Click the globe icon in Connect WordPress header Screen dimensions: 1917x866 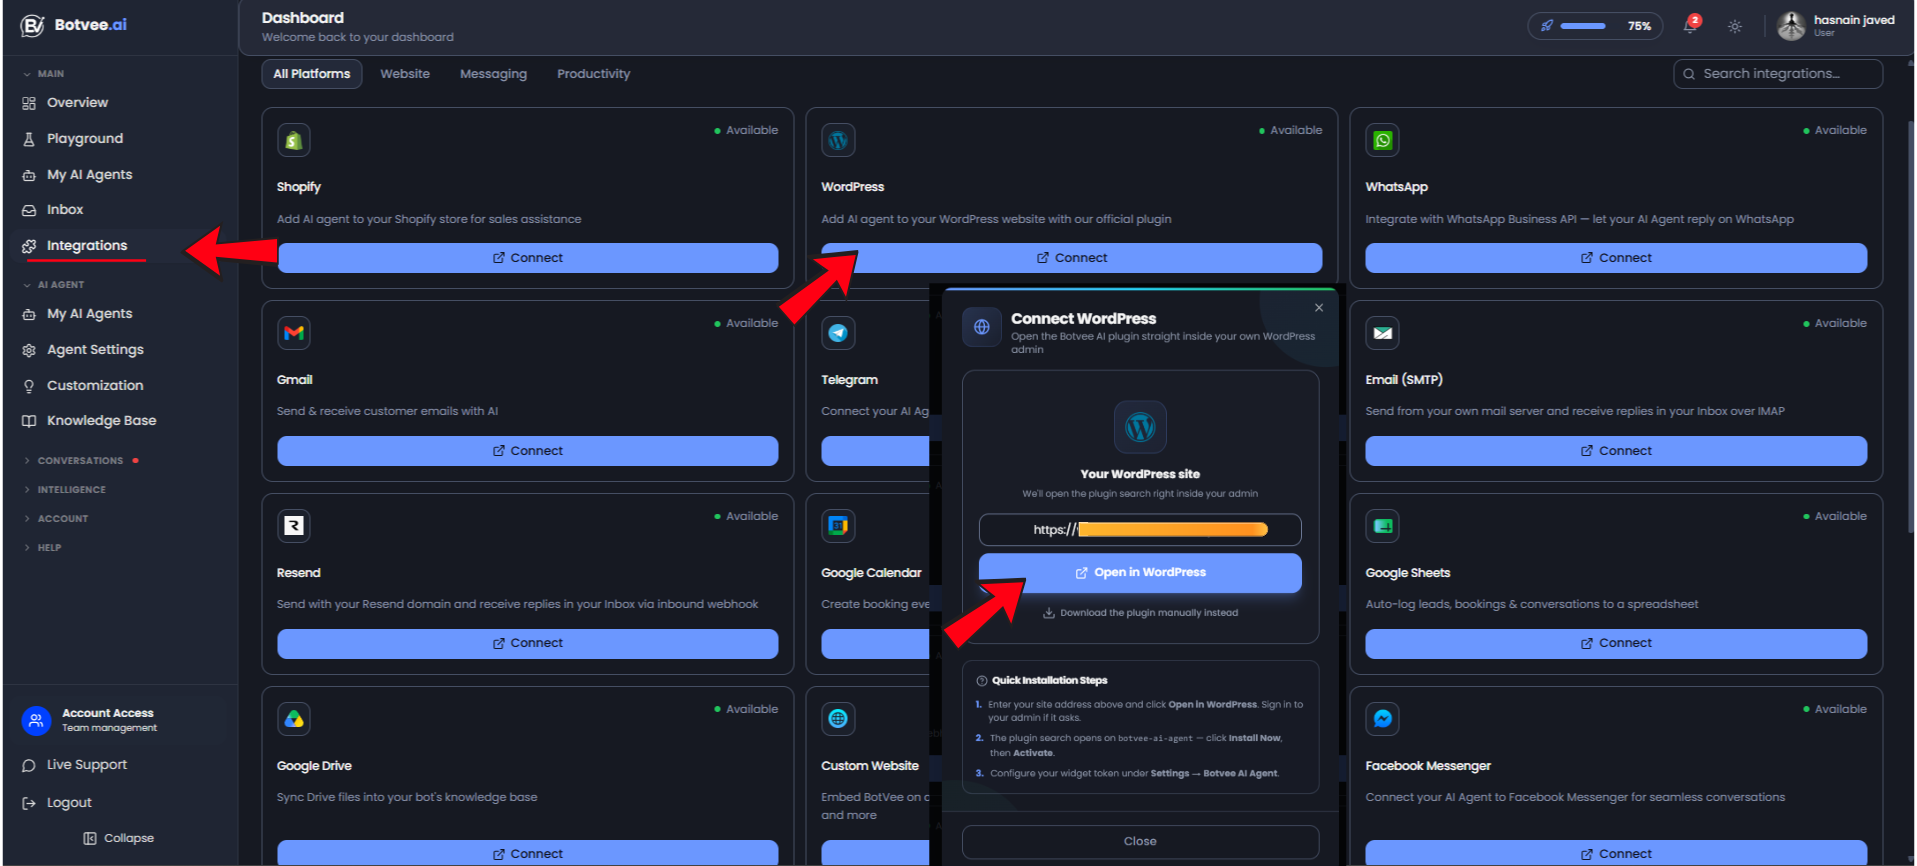[x=982, y=328]
